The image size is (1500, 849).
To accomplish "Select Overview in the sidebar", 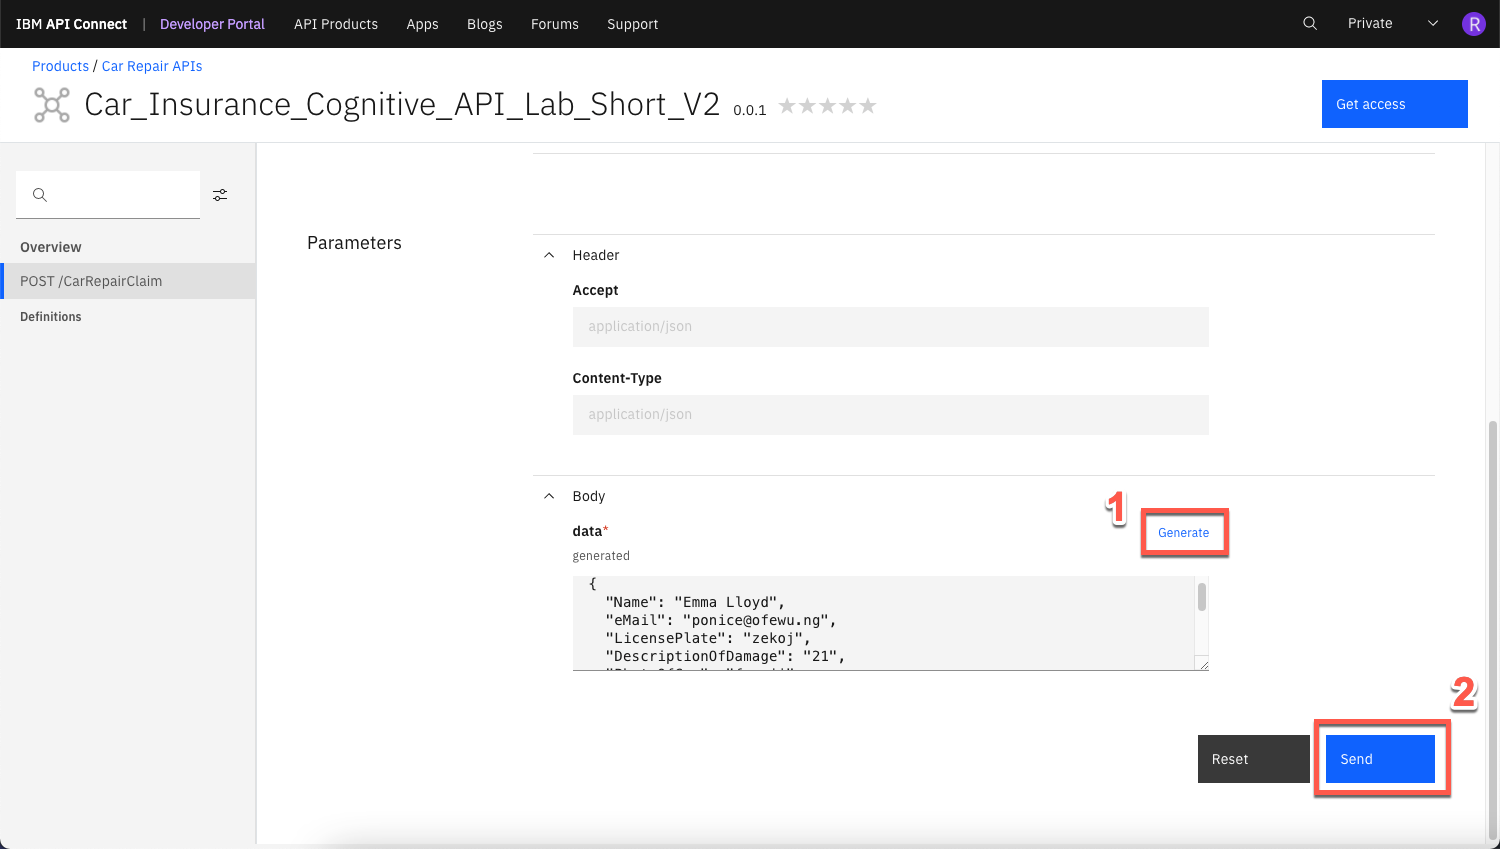I will 51,247.
